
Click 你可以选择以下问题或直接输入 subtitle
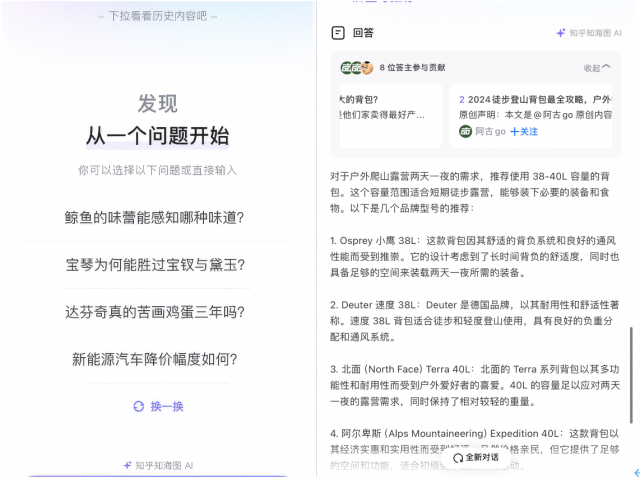[158, 170]
